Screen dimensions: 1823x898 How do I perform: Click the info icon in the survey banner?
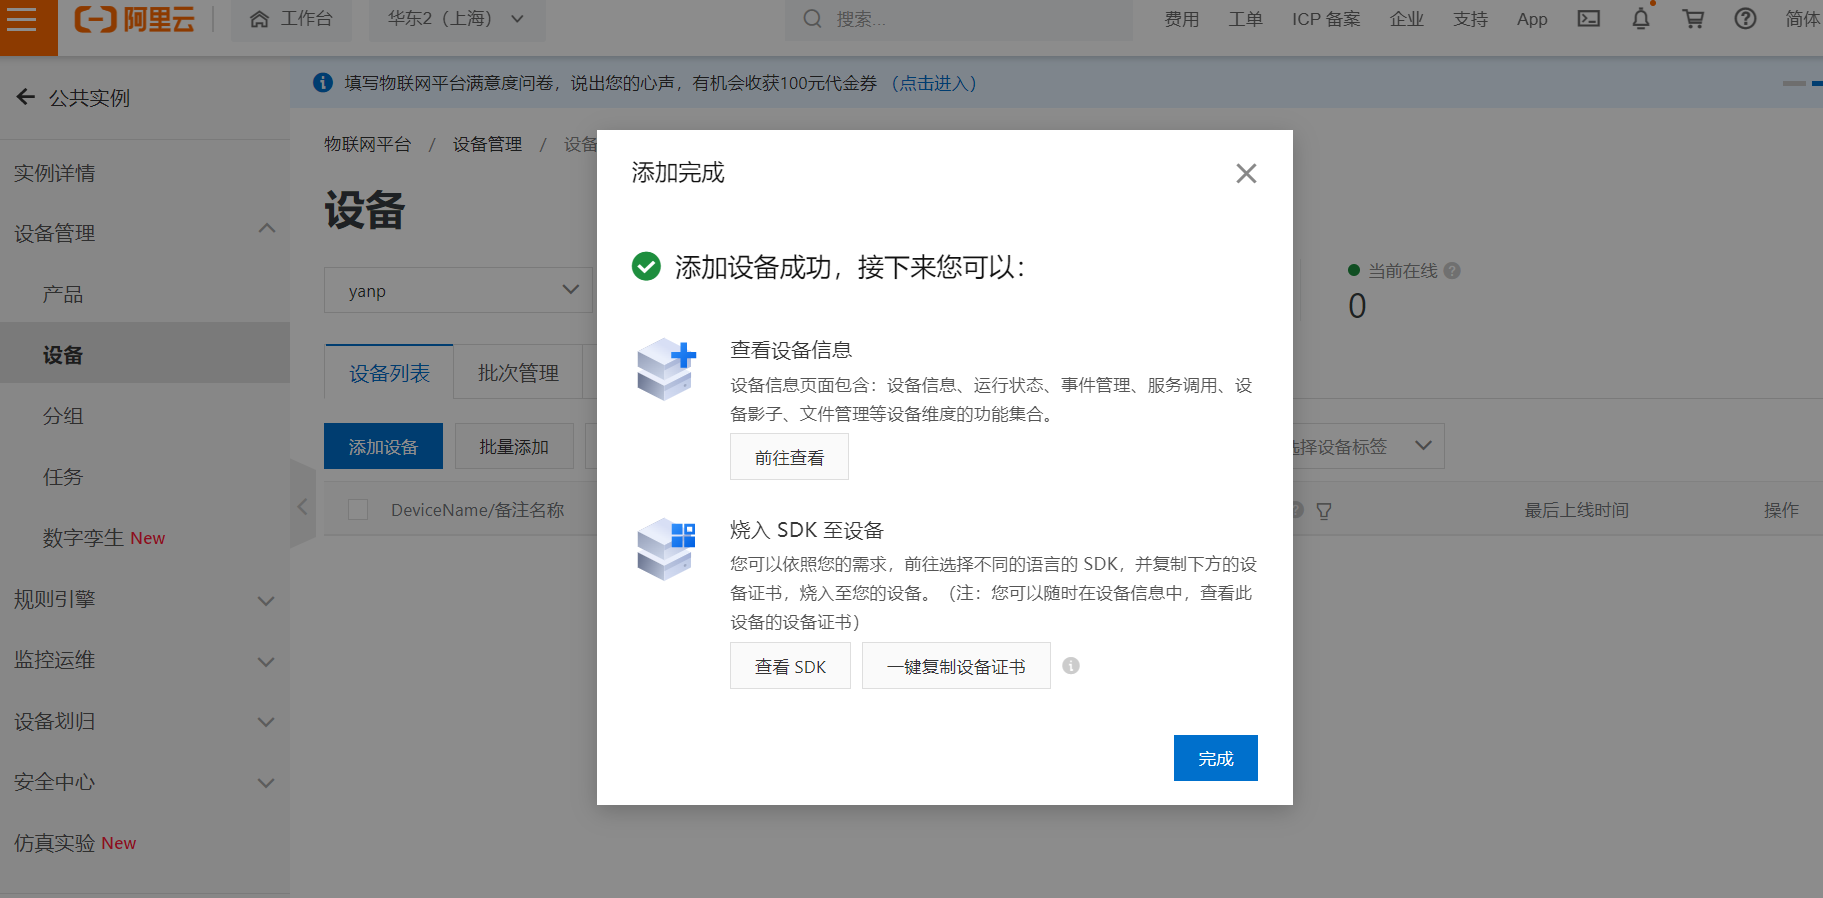[322, 83]
